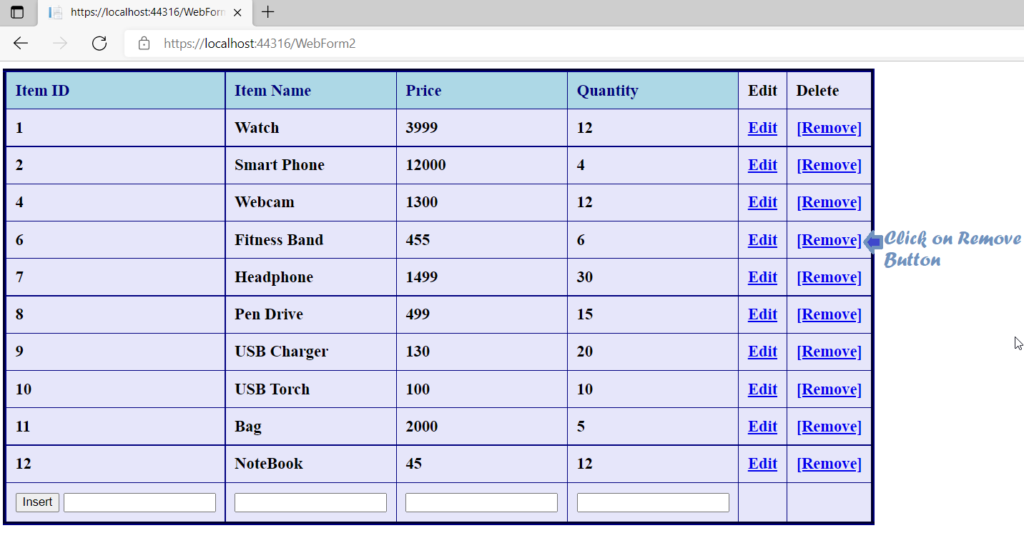Remove the Fitness Band row
This screenshot has height=533, width=1024.
(829, 240)
